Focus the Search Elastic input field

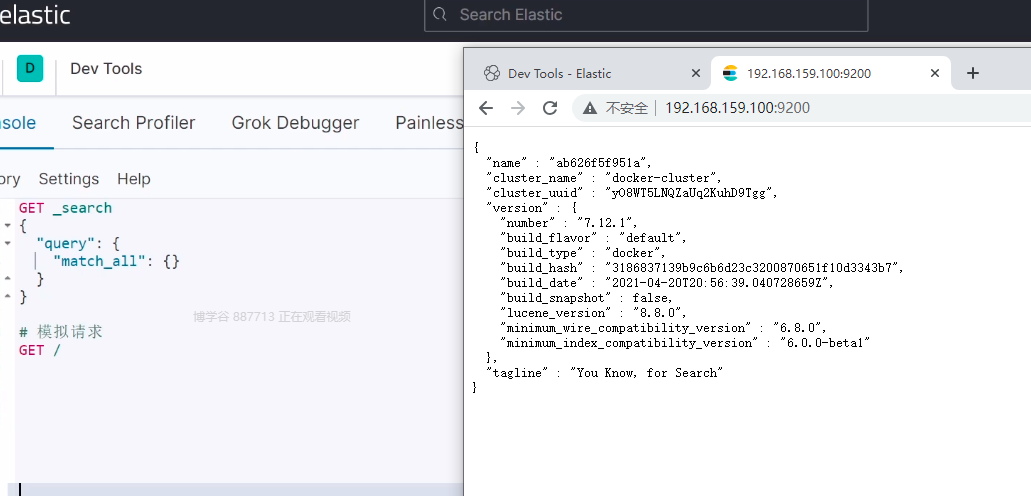pos(650,15)
